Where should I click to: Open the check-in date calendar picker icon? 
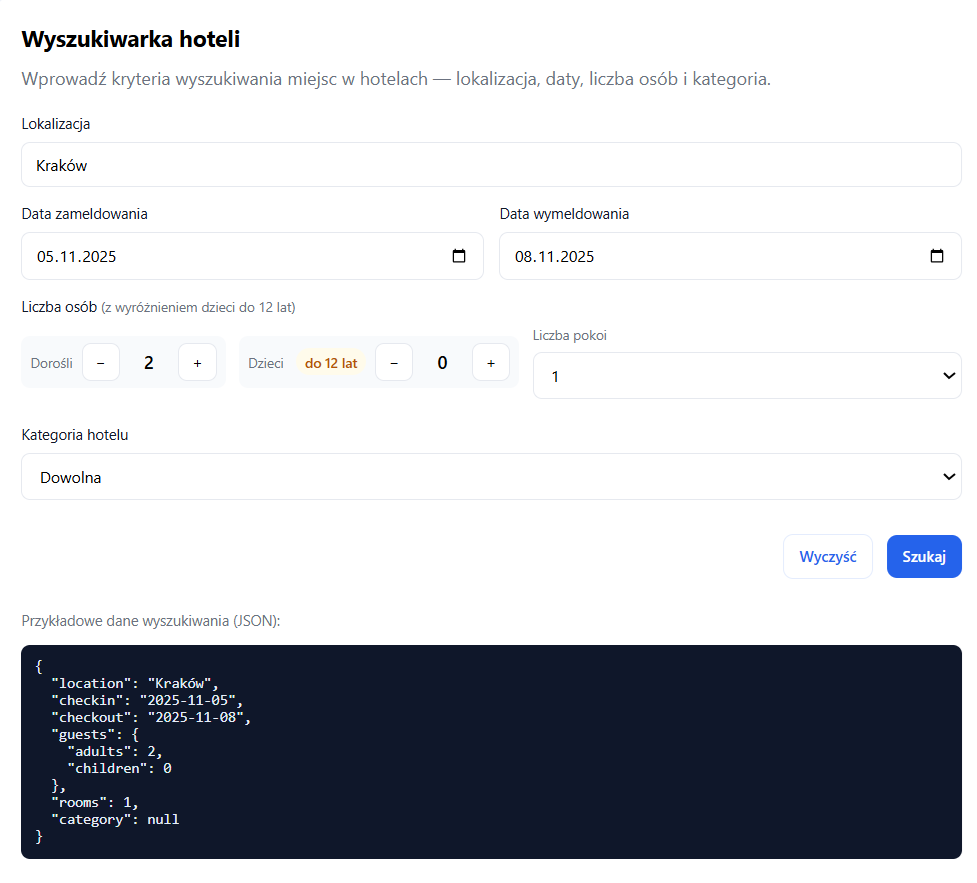459,256
